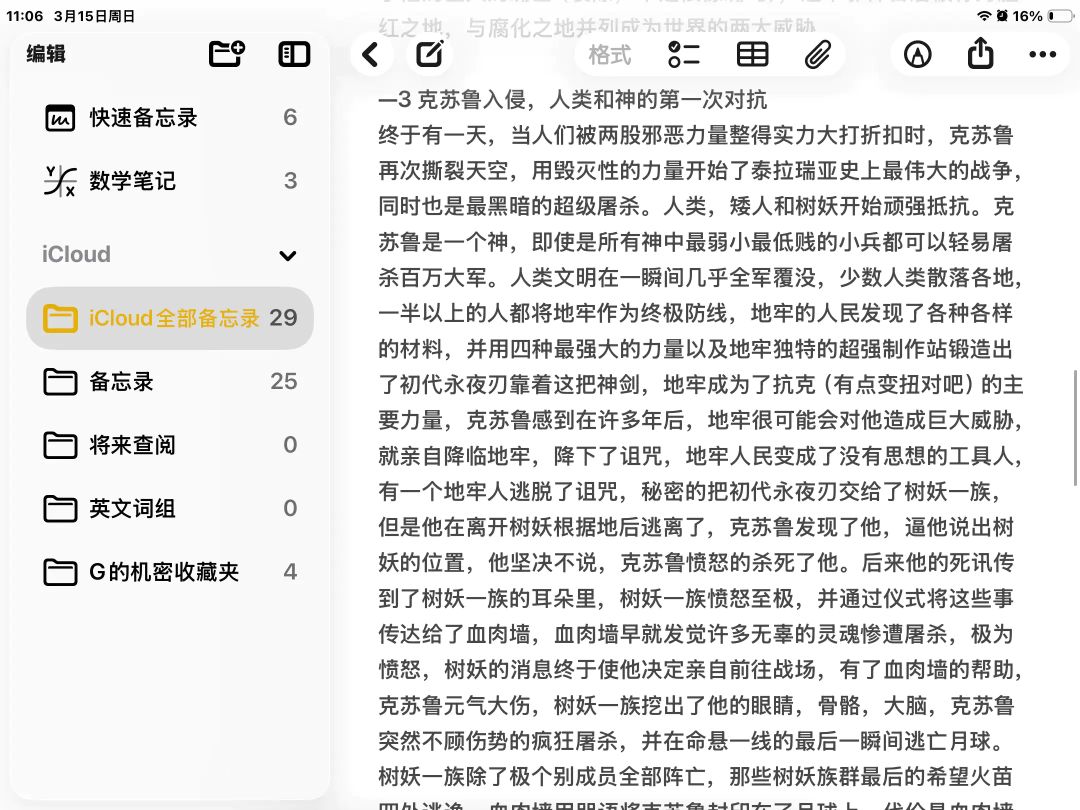Open the 快速备忘录 folder
The width and height of the screenshot is (1080, 810).
point(170,117)
